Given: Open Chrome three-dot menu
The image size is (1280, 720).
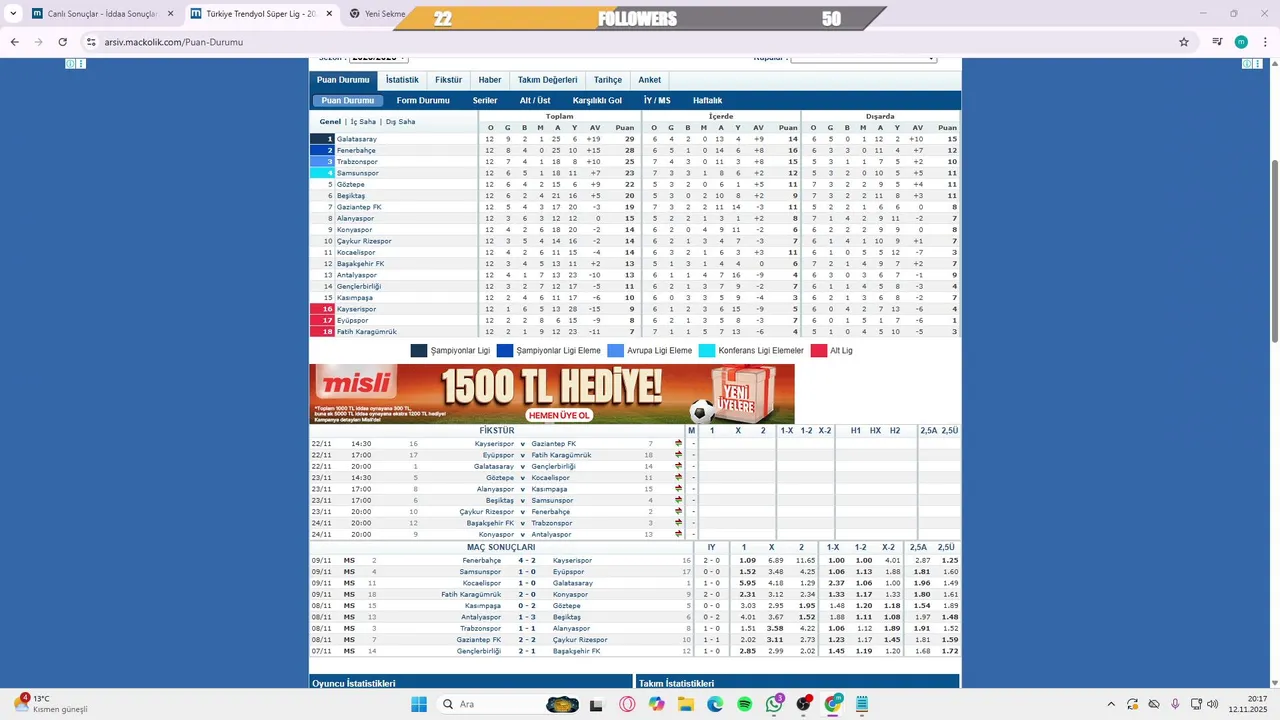Looking at the screenshot, I should tap(1264, 42).
